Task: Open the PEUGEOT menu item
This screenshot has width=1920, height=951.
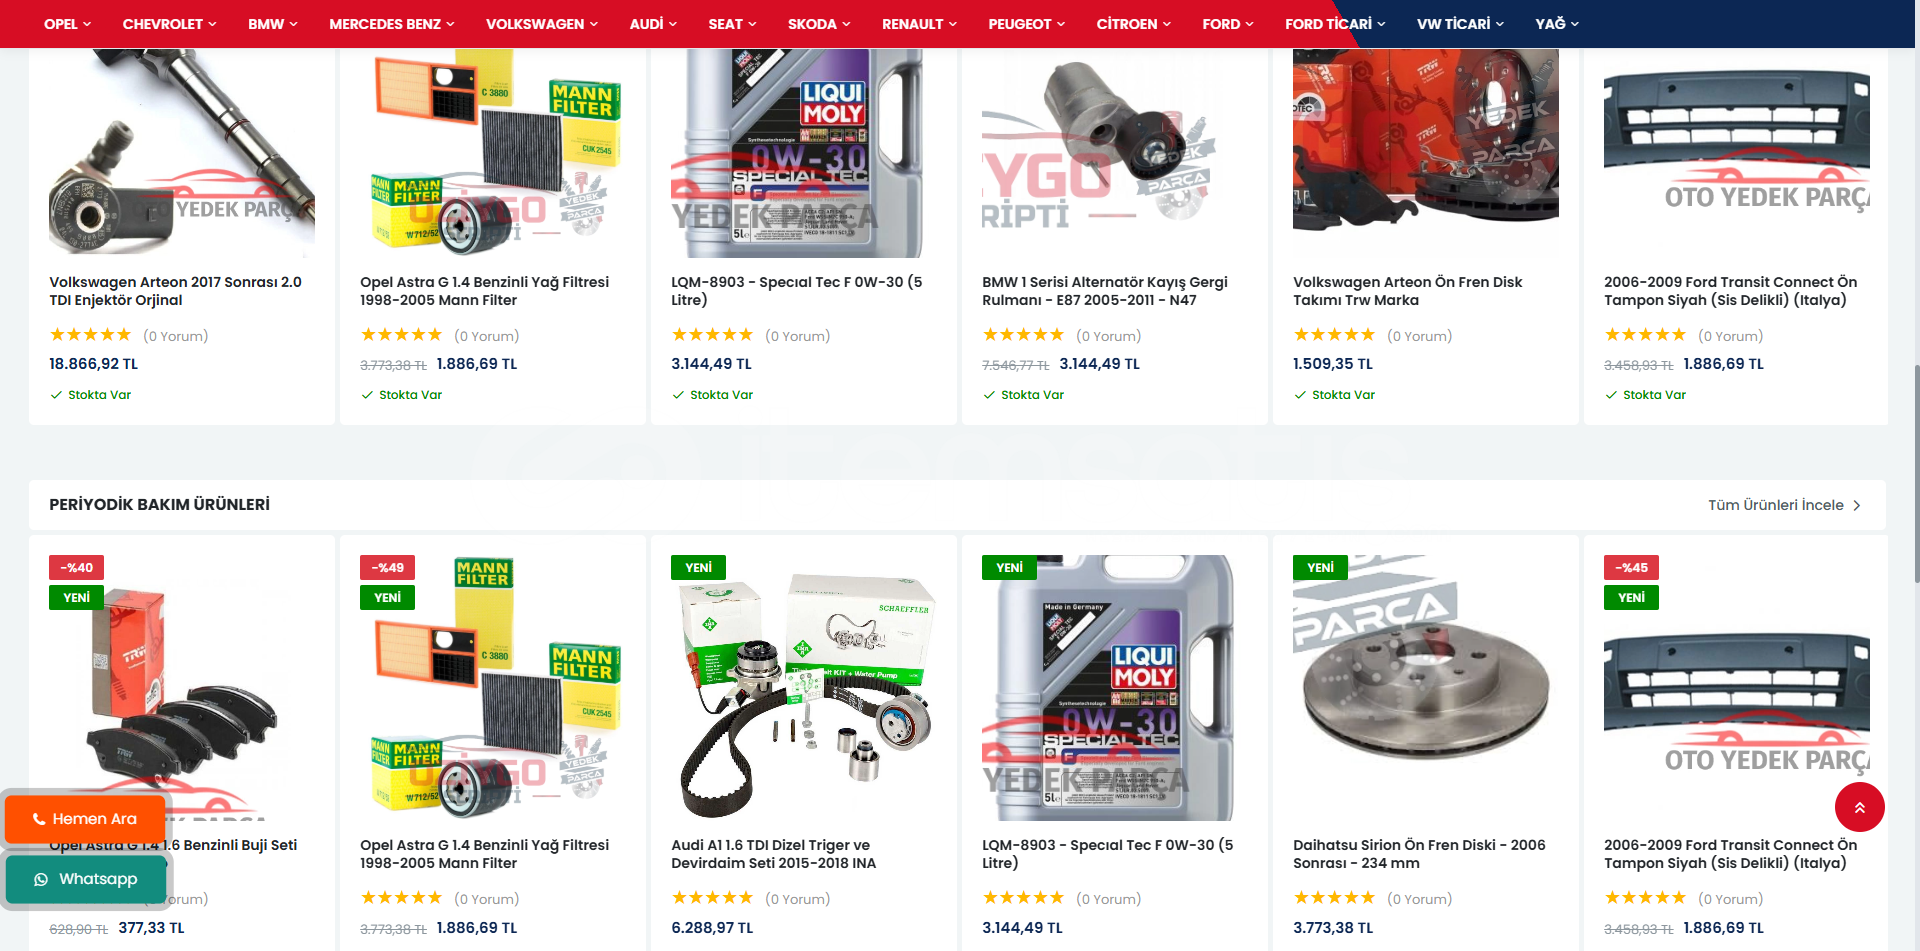Action: click(x=1026, y=24)
